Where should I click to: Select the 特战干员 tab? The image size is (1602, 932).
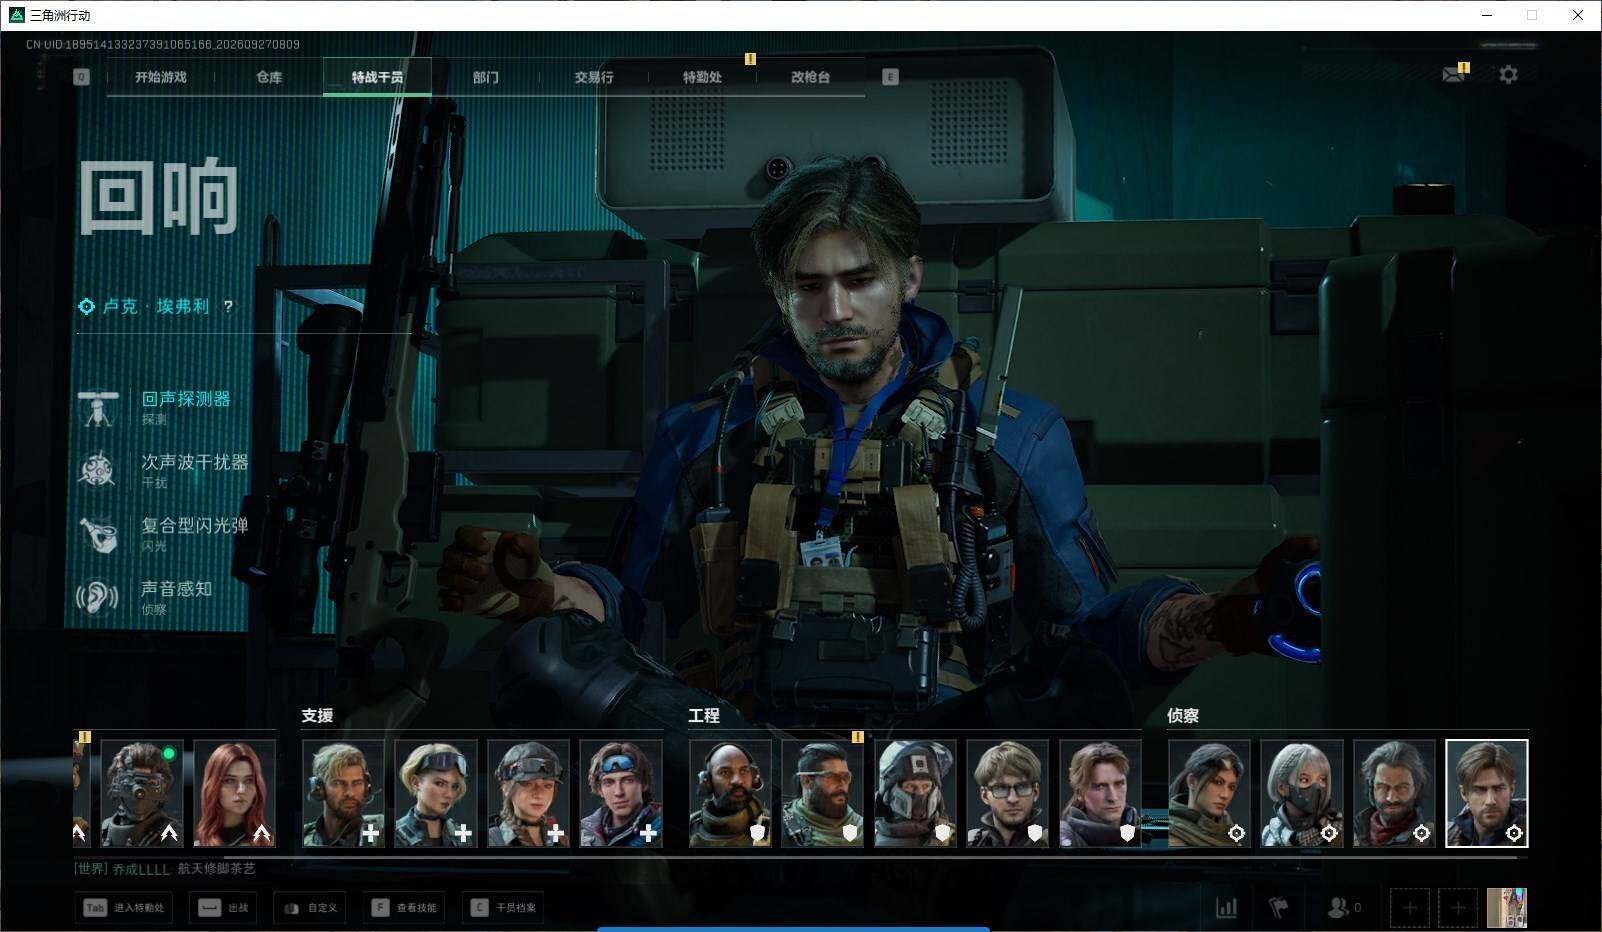[x=377, y=77]
